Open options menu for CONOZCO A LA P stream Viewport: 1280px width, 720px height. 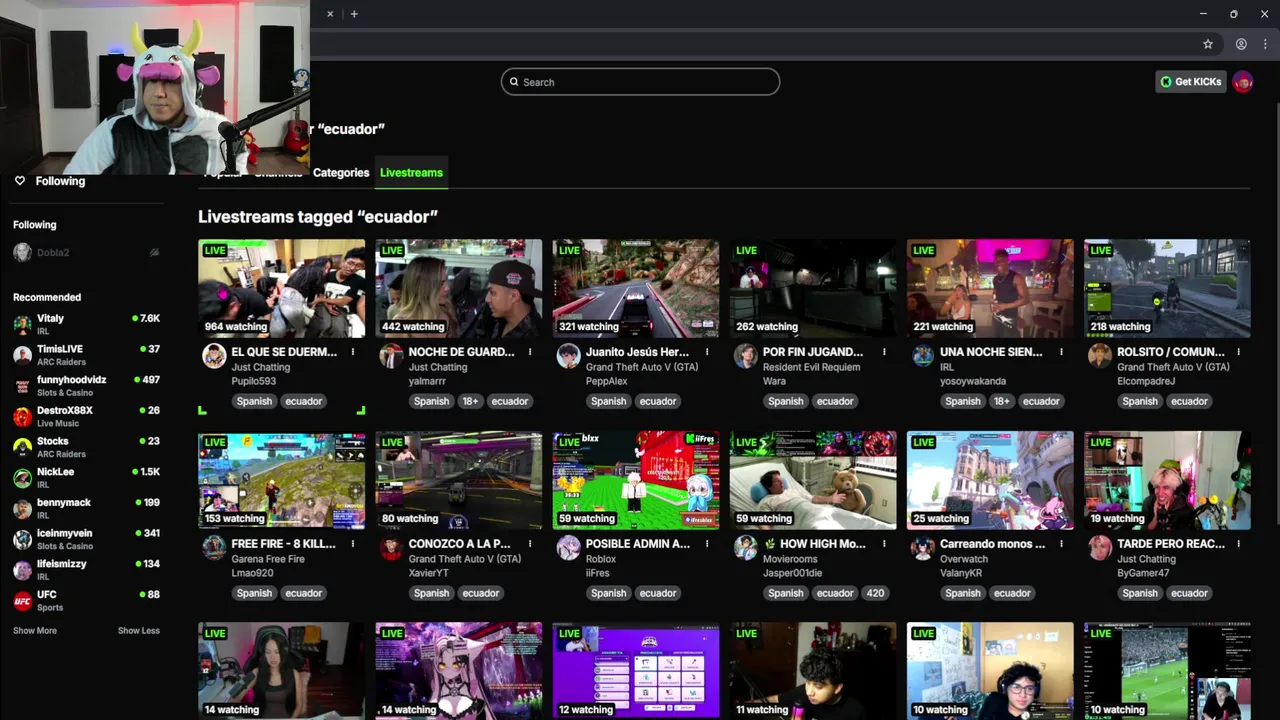pos(530,544)
